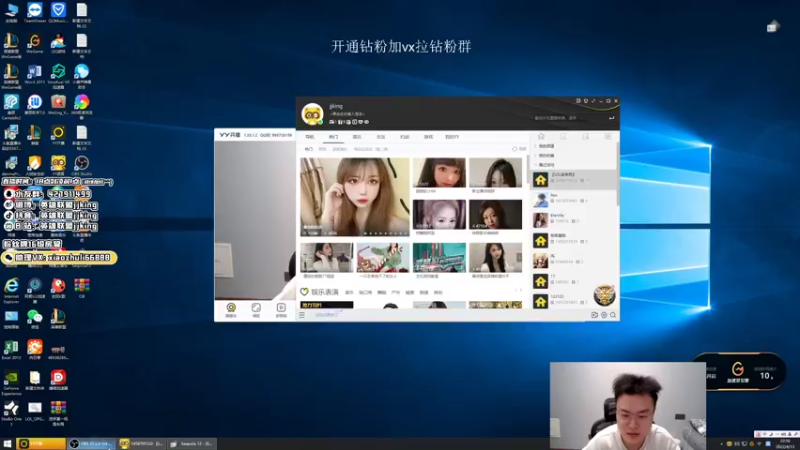Viewport: 800px width, 450px height.
Task: Click the refresh button at right of sub-tabs
Action: (x=519, y=149)
